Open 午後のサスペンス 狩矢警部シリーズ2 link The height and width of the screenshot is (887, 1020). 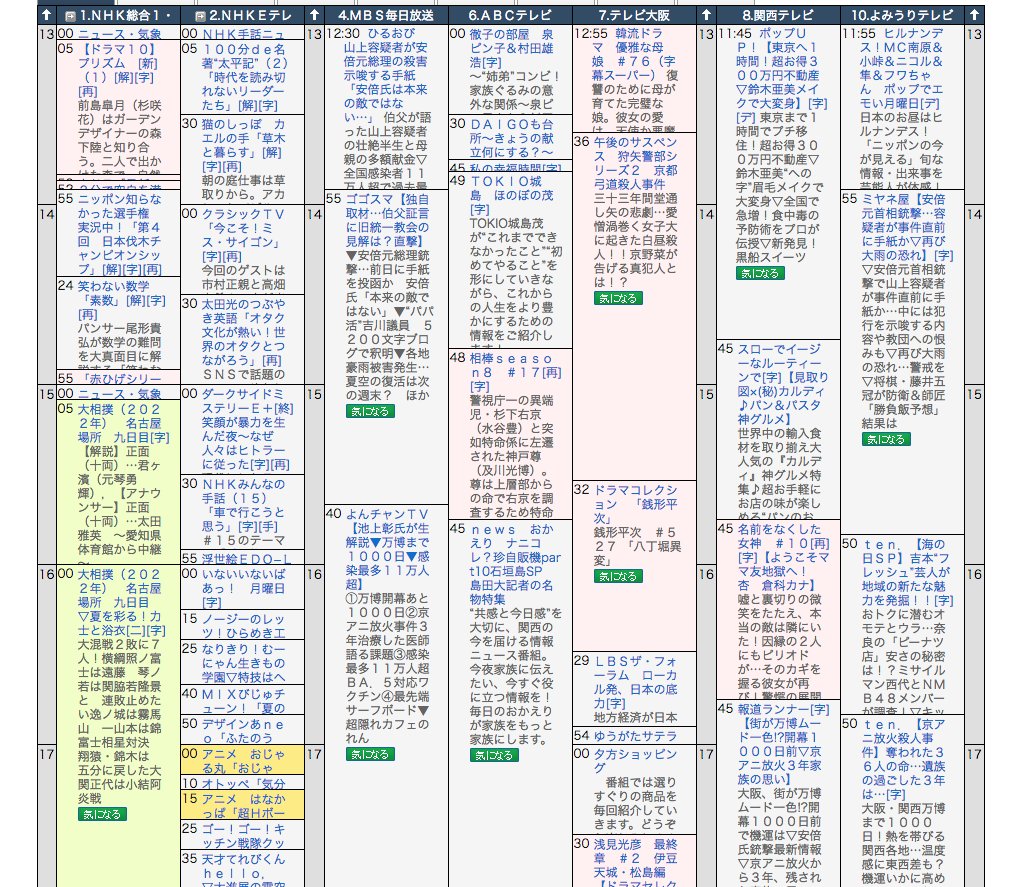coord(635,163)
